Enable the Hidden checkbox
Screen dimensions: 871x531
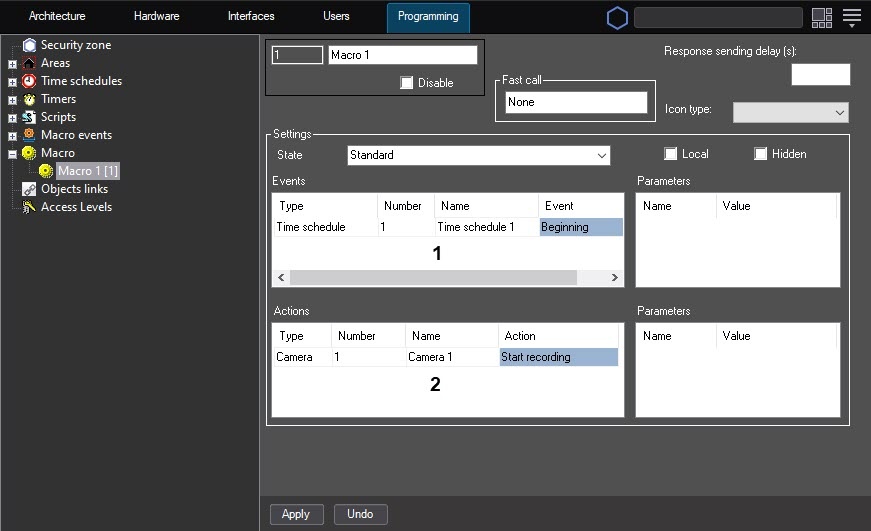coord(760,154)
